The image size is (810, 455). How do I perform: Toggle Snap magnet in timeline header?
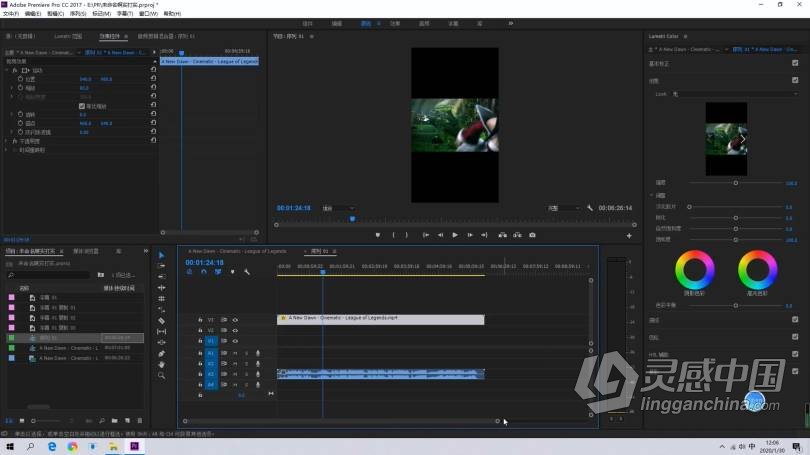point(204,272)
